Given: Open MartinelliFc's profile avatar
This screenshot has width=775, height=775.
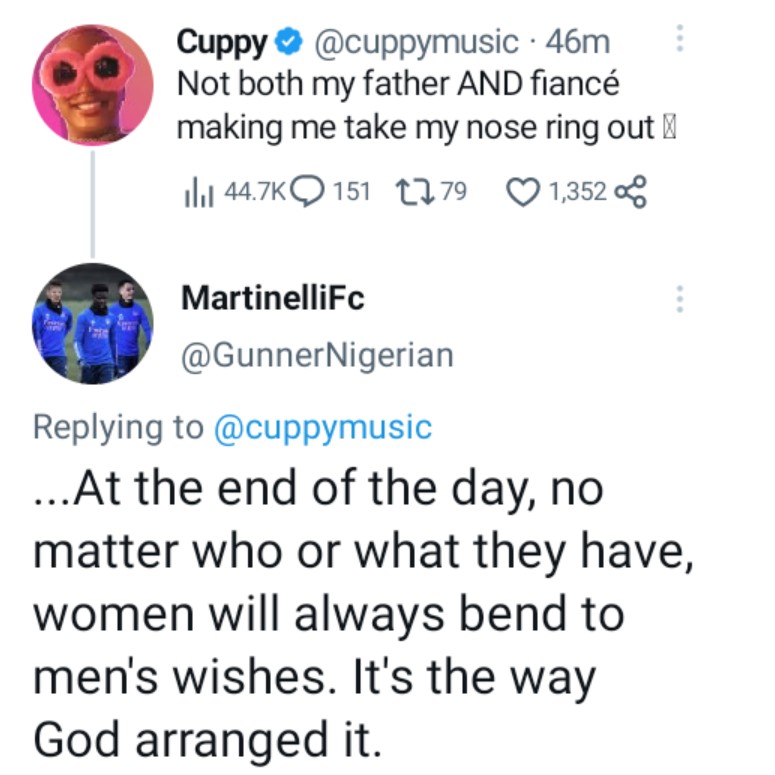Looking at the screenshot, I should click(92, 322).
